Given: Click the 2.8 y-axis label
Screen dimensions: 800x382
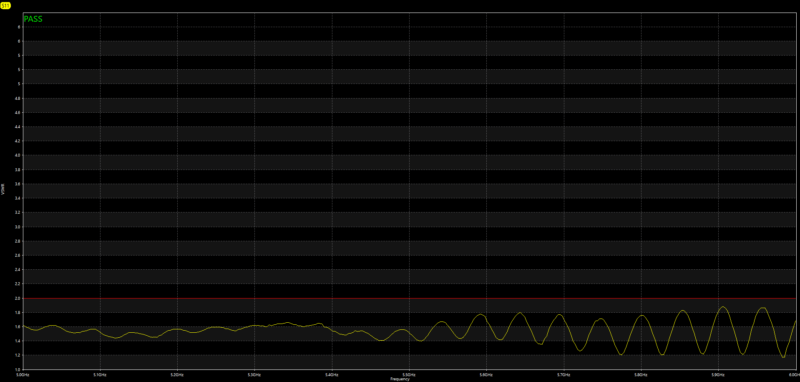Looking at the screenshot, I should tap(18, 241).
